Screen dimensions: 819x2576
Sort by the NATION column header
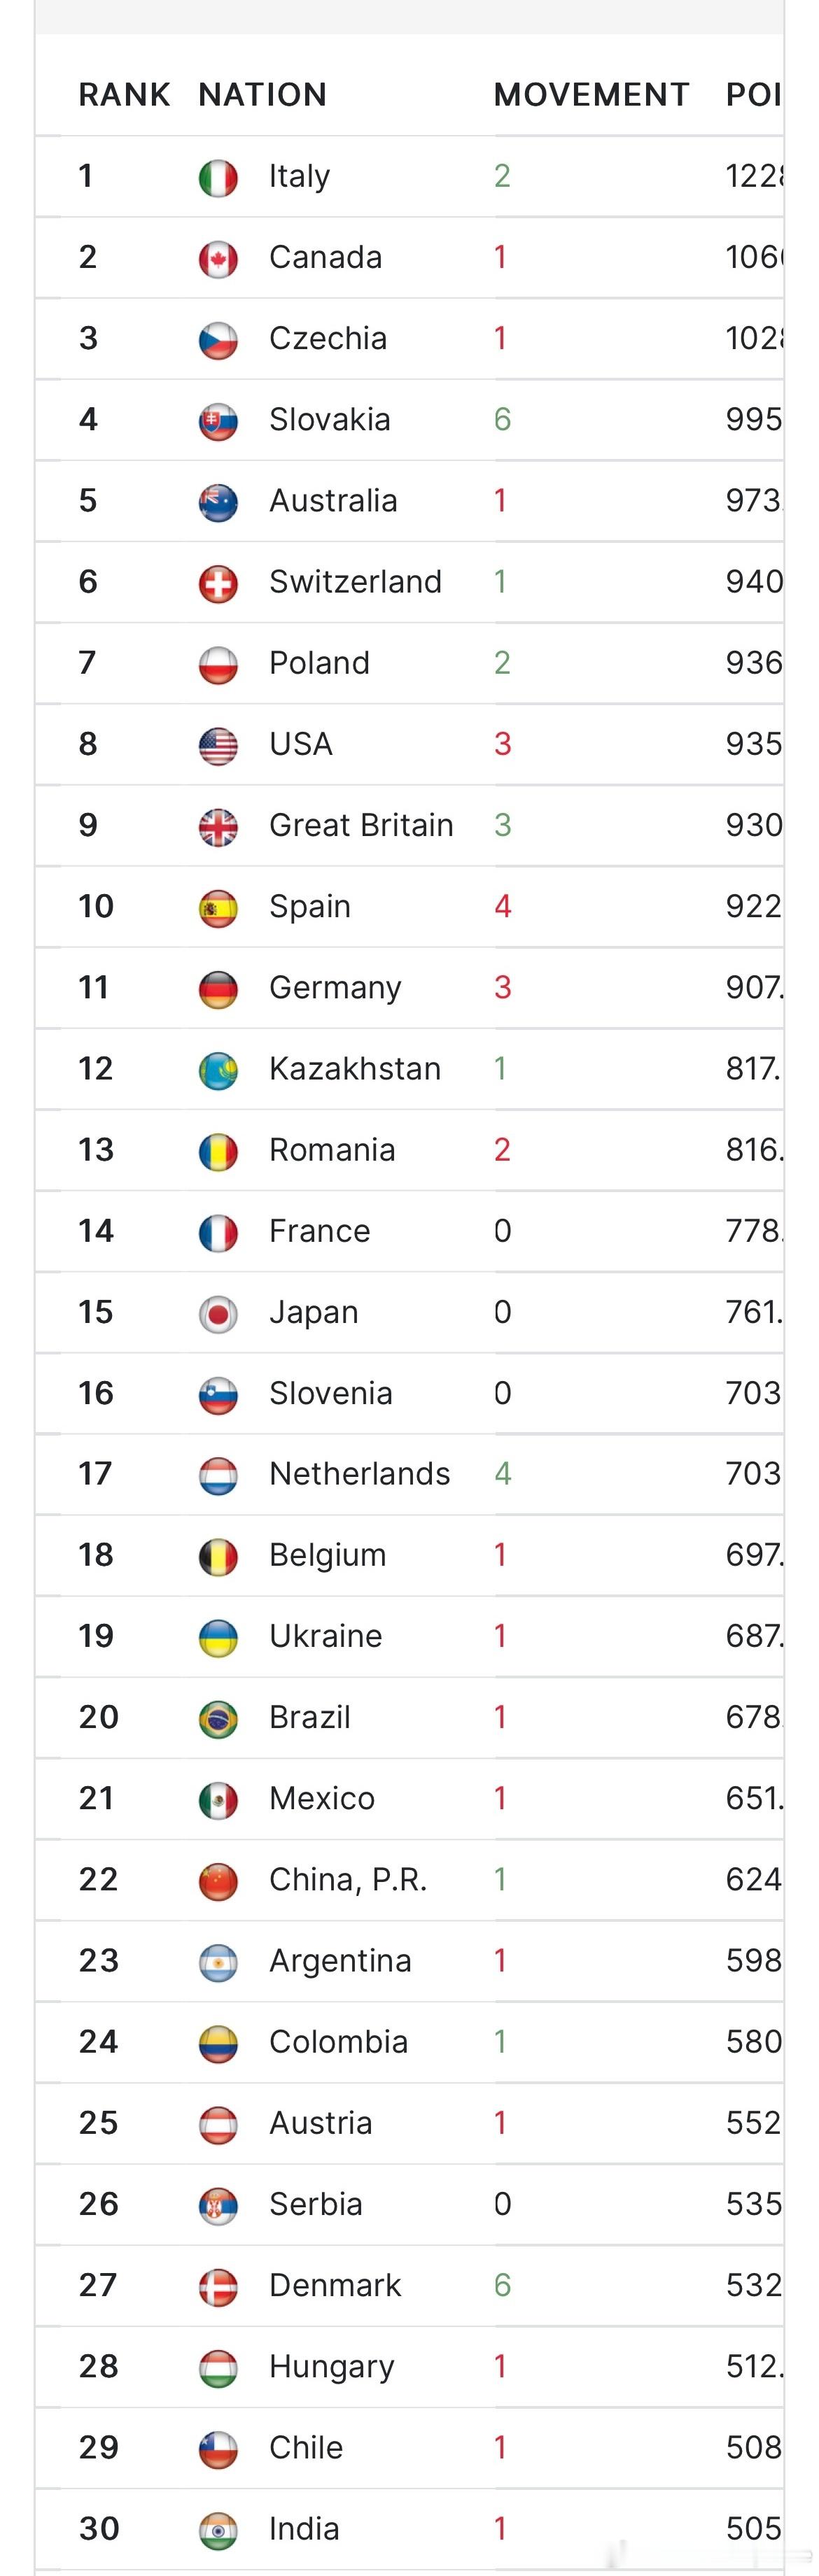263,95
